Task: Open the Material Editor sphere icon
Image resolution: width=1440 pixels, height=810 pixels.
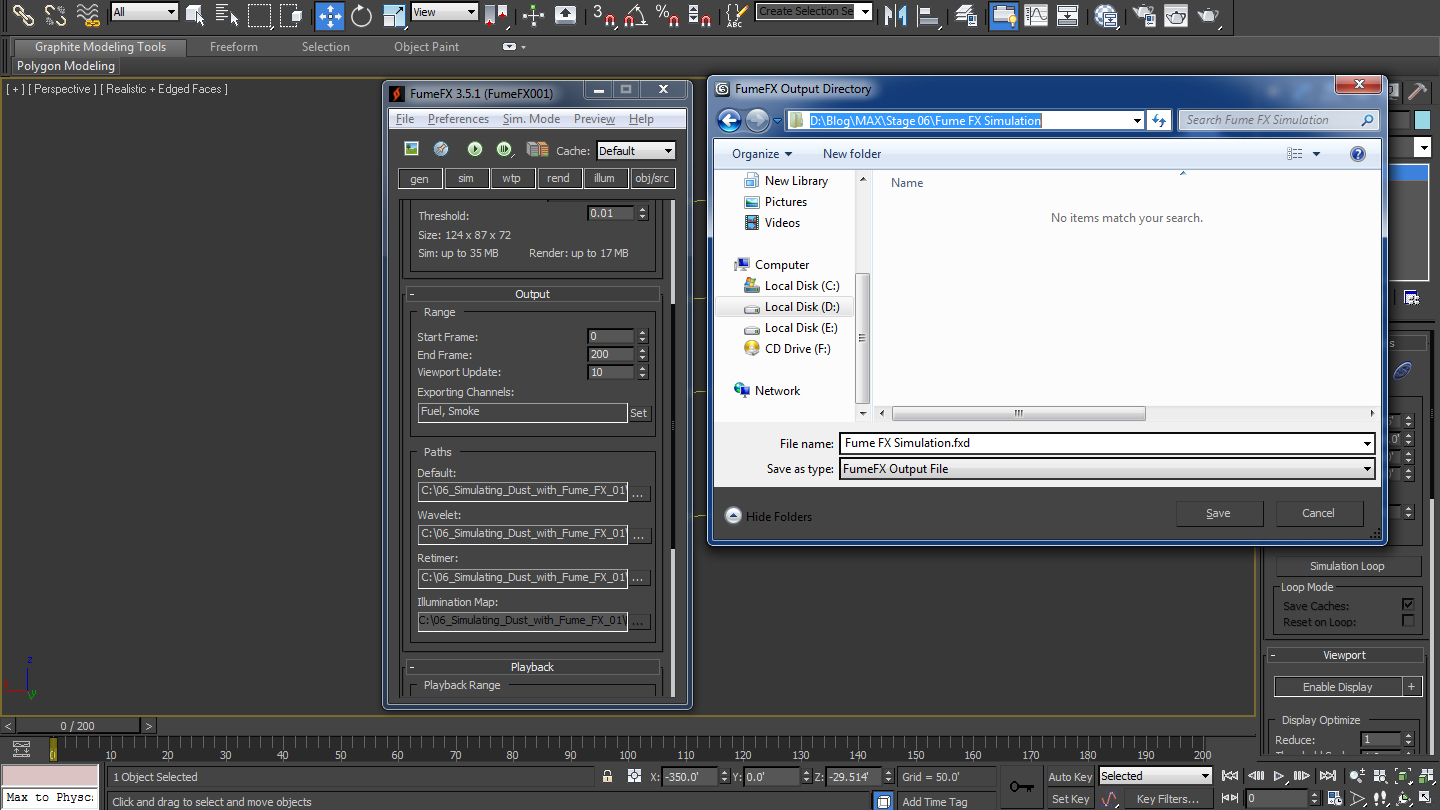Action: coord(1106,15)
